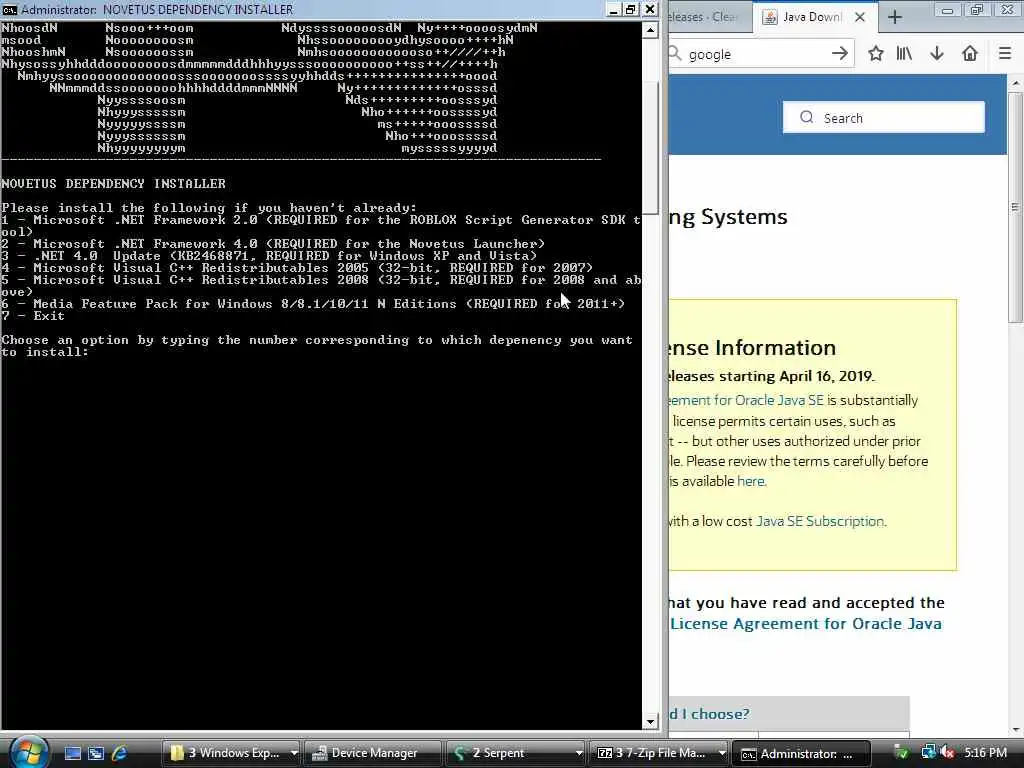Close the Java Download browser tab

click(x=860, y=17)
